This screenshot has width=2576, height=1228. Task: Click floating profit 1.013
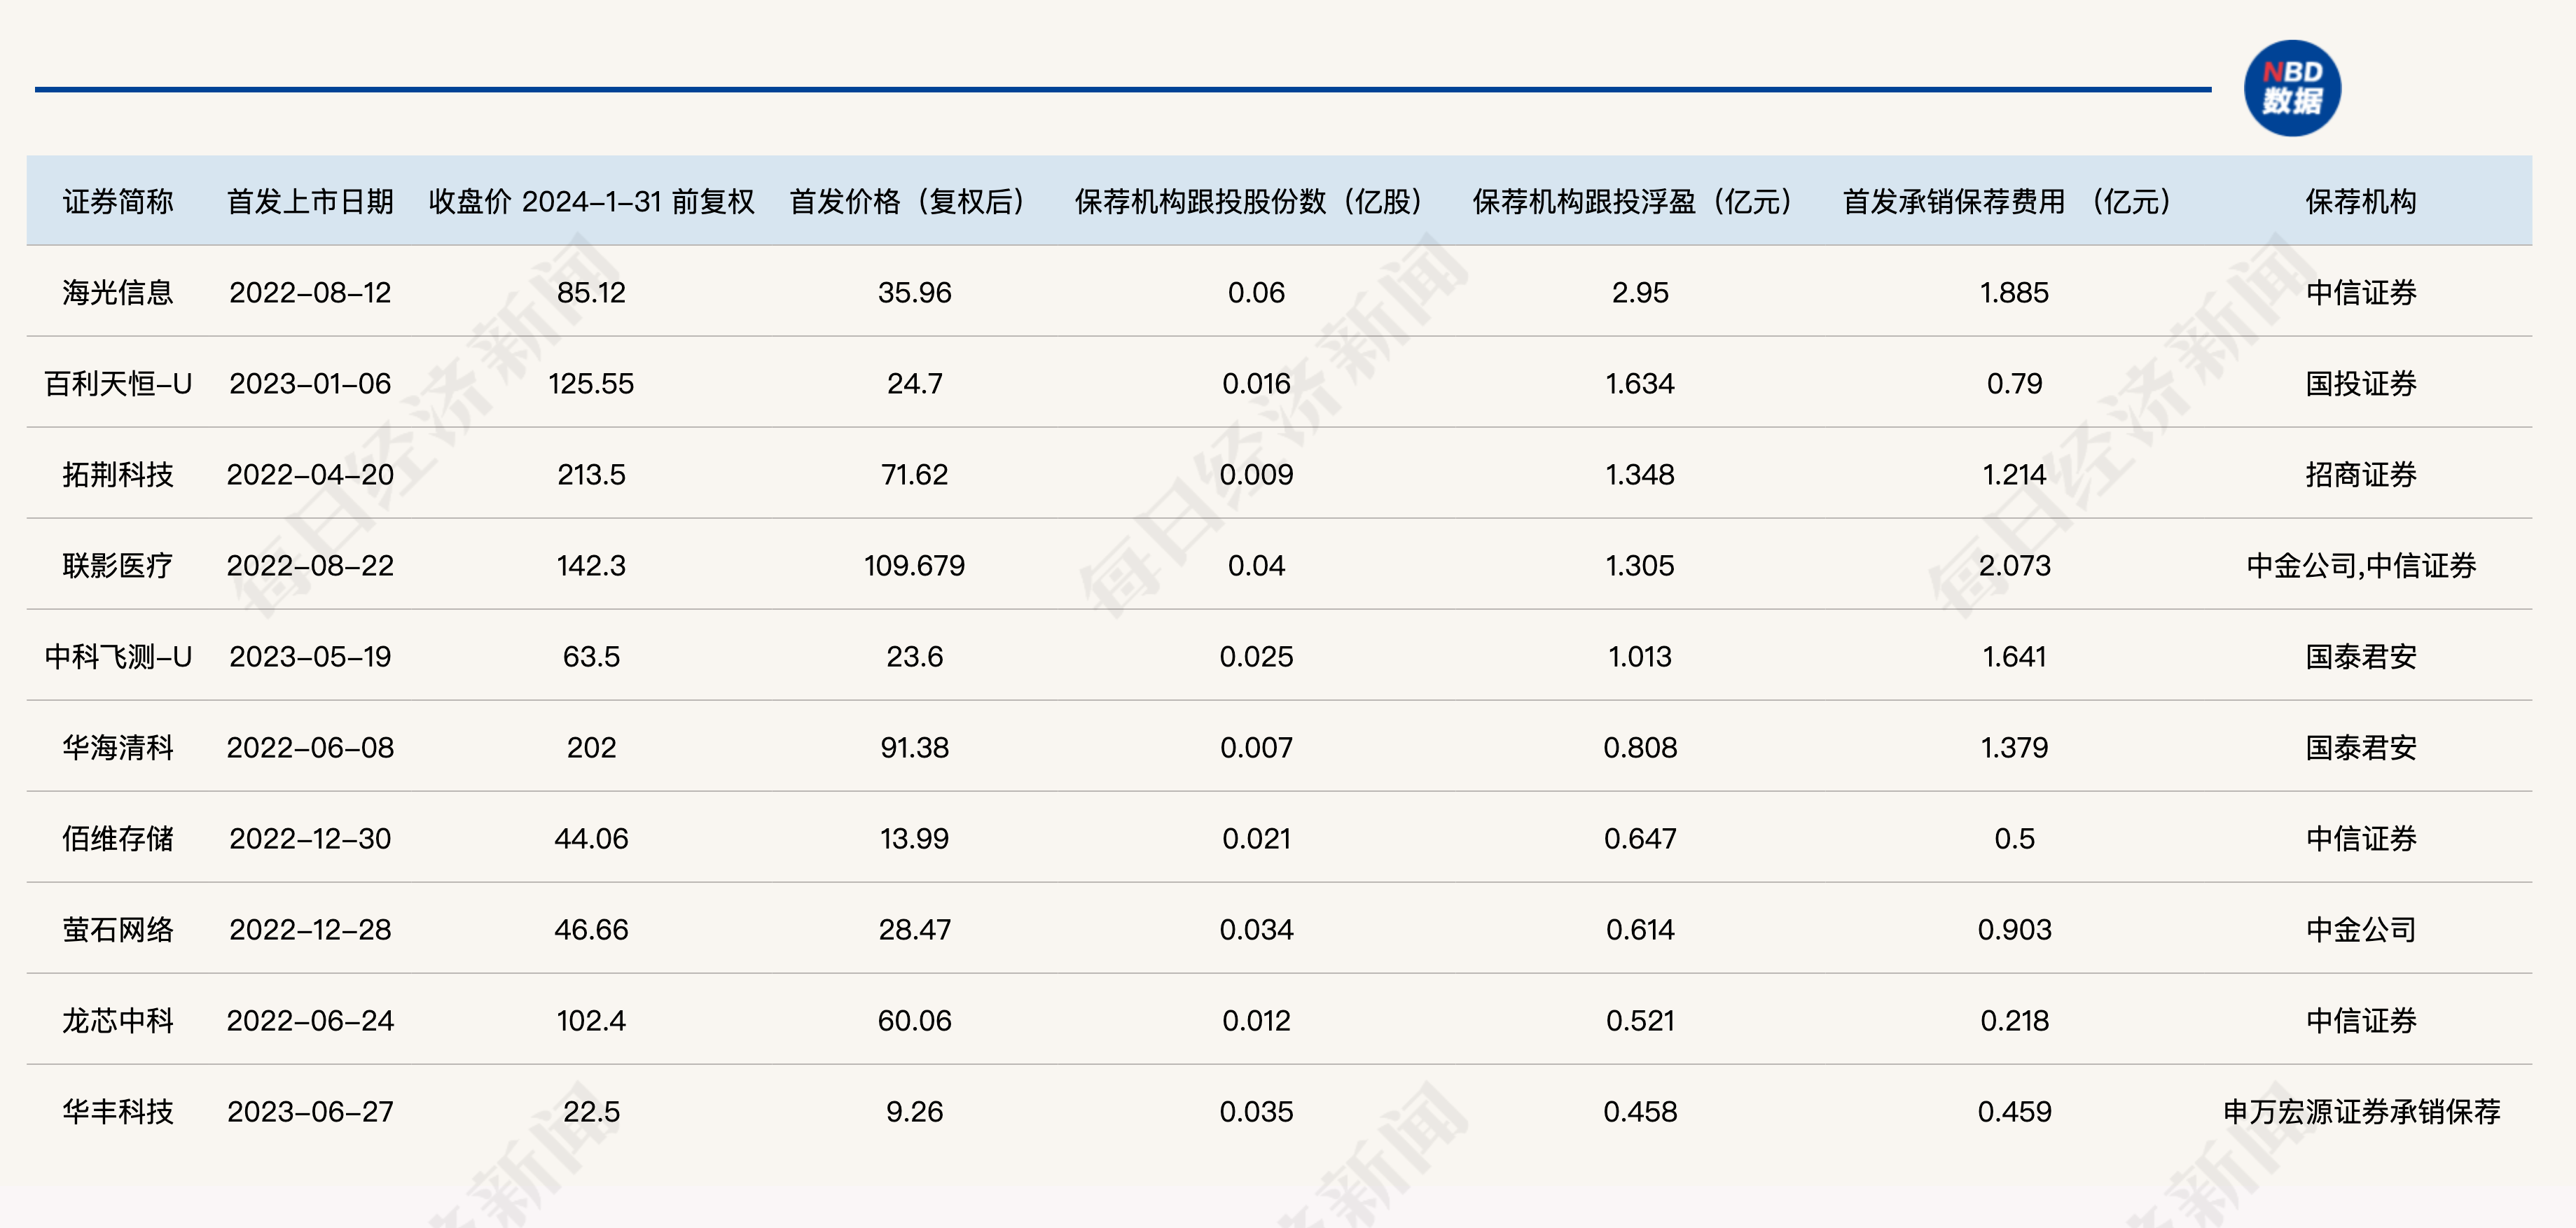pyautogui.click(x=1640, y=657)
